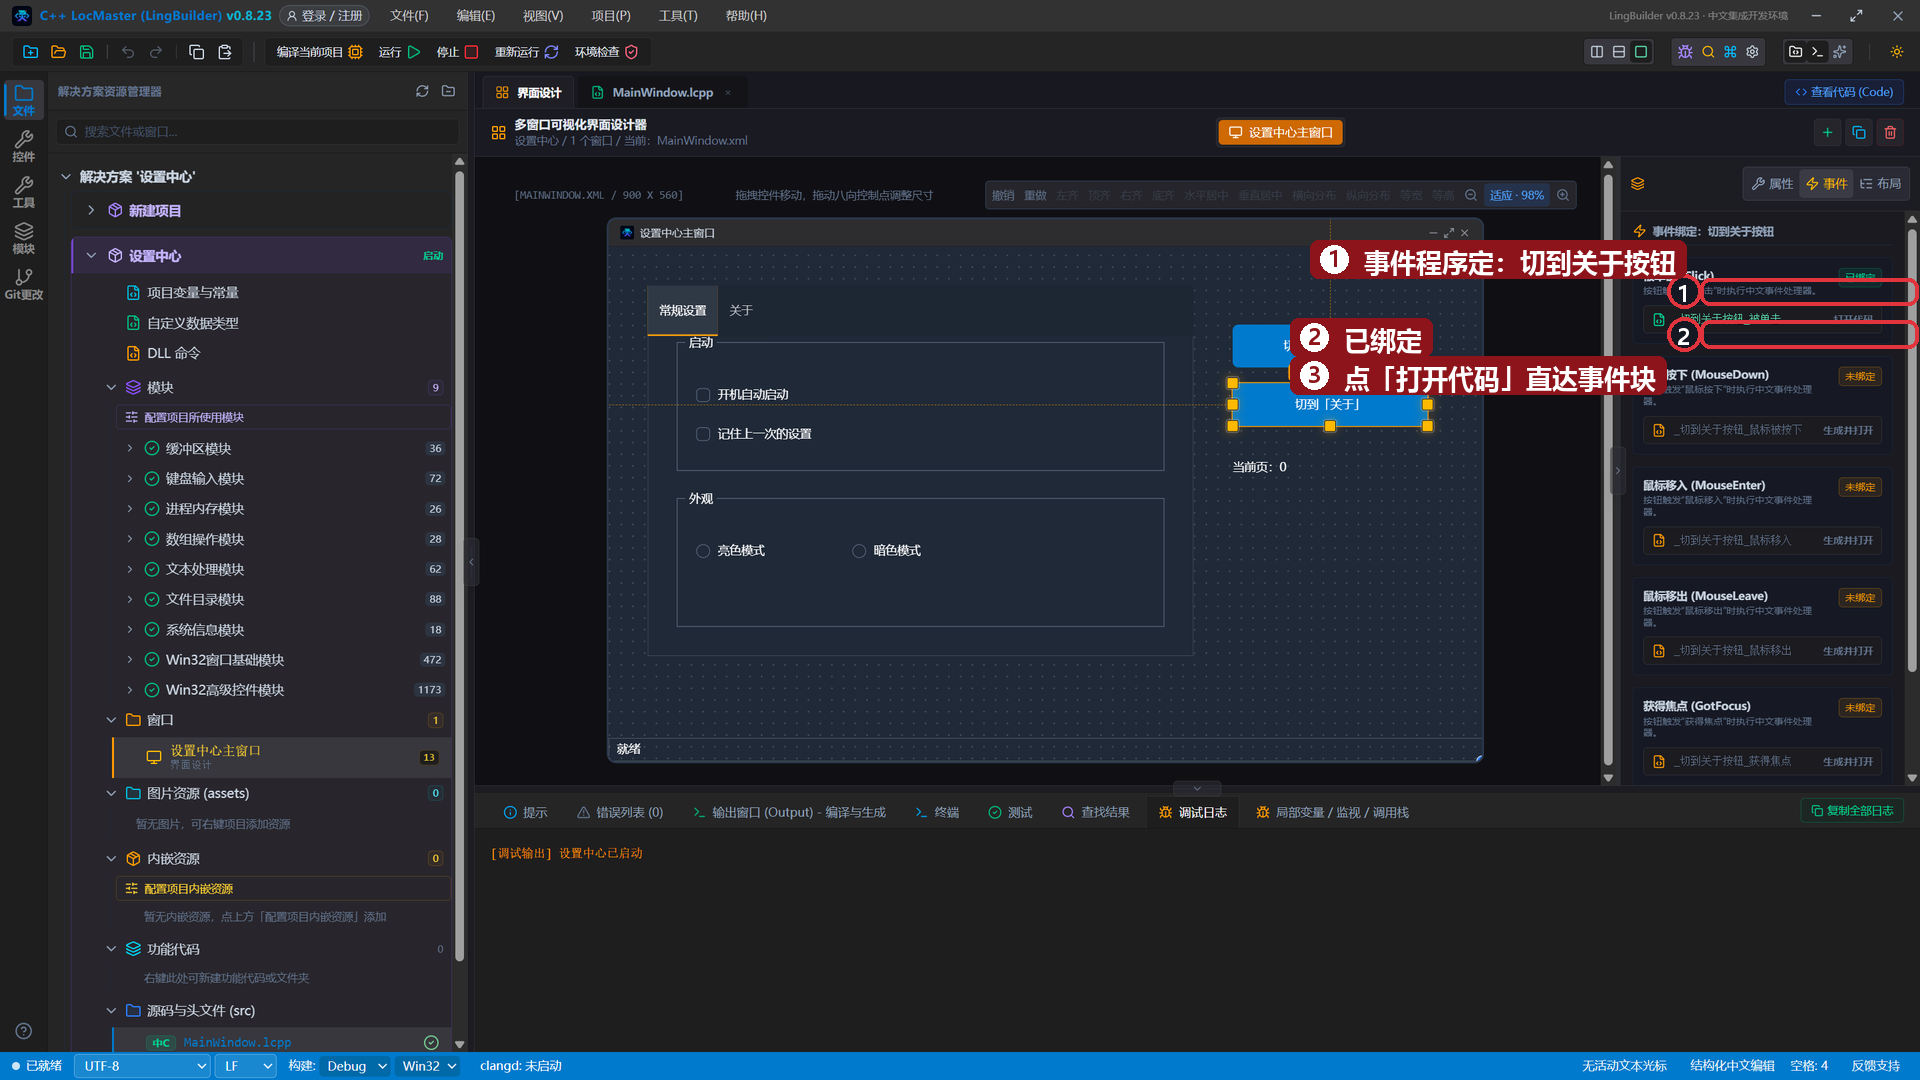
Task: Delete window with the red trash icon
Action: (1890, 132)
